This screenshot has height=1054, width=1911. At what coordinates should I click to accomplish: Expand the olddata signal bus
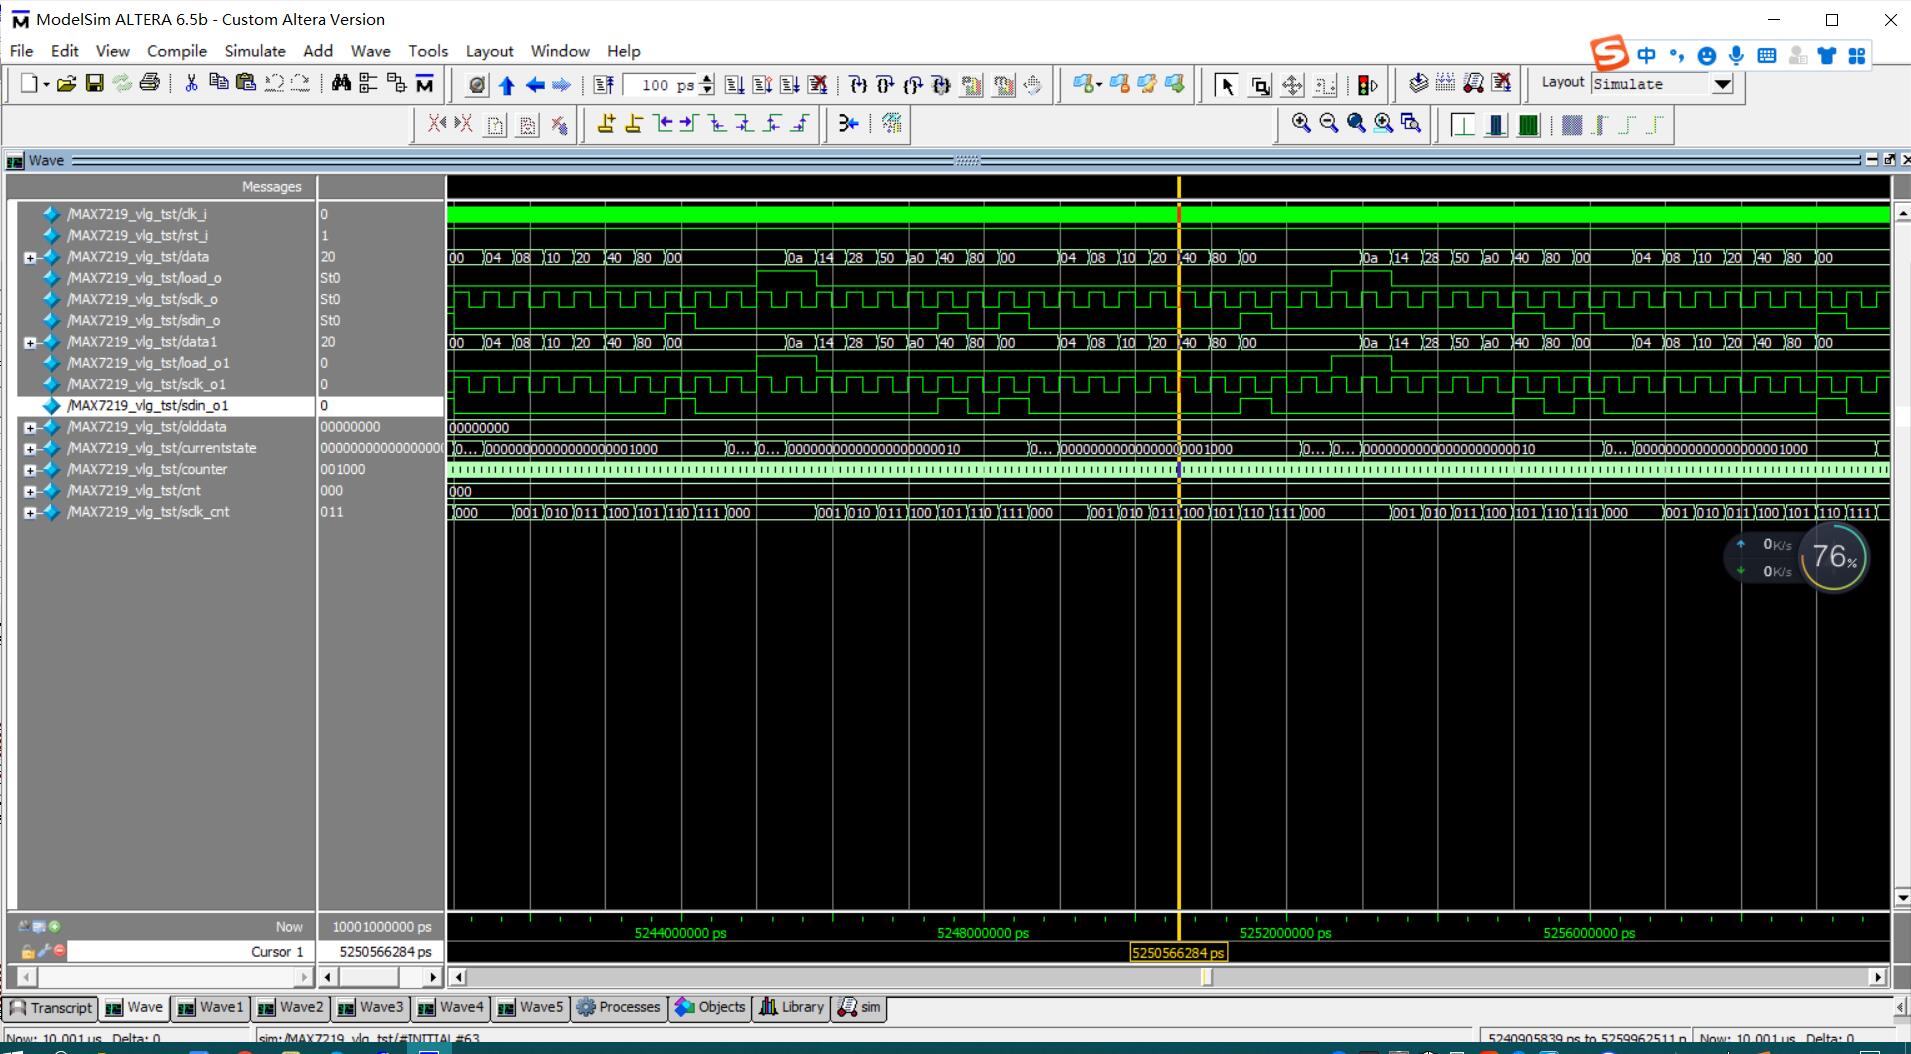click(x=30, y=428)
